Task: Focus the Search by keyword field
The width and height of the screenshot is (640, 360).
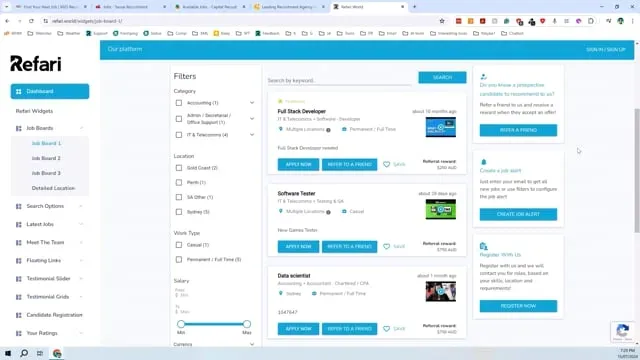Action: 339,80
